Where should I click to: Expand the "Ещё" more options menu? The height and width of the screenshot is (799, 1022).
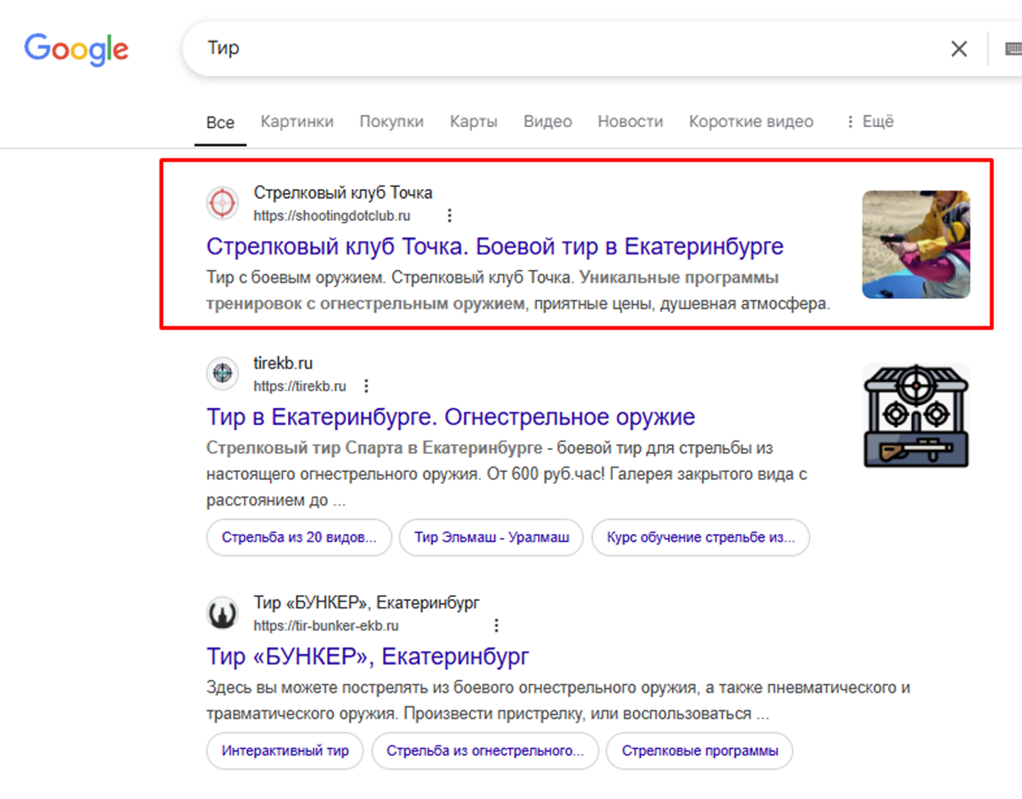[x=870, y=122]
